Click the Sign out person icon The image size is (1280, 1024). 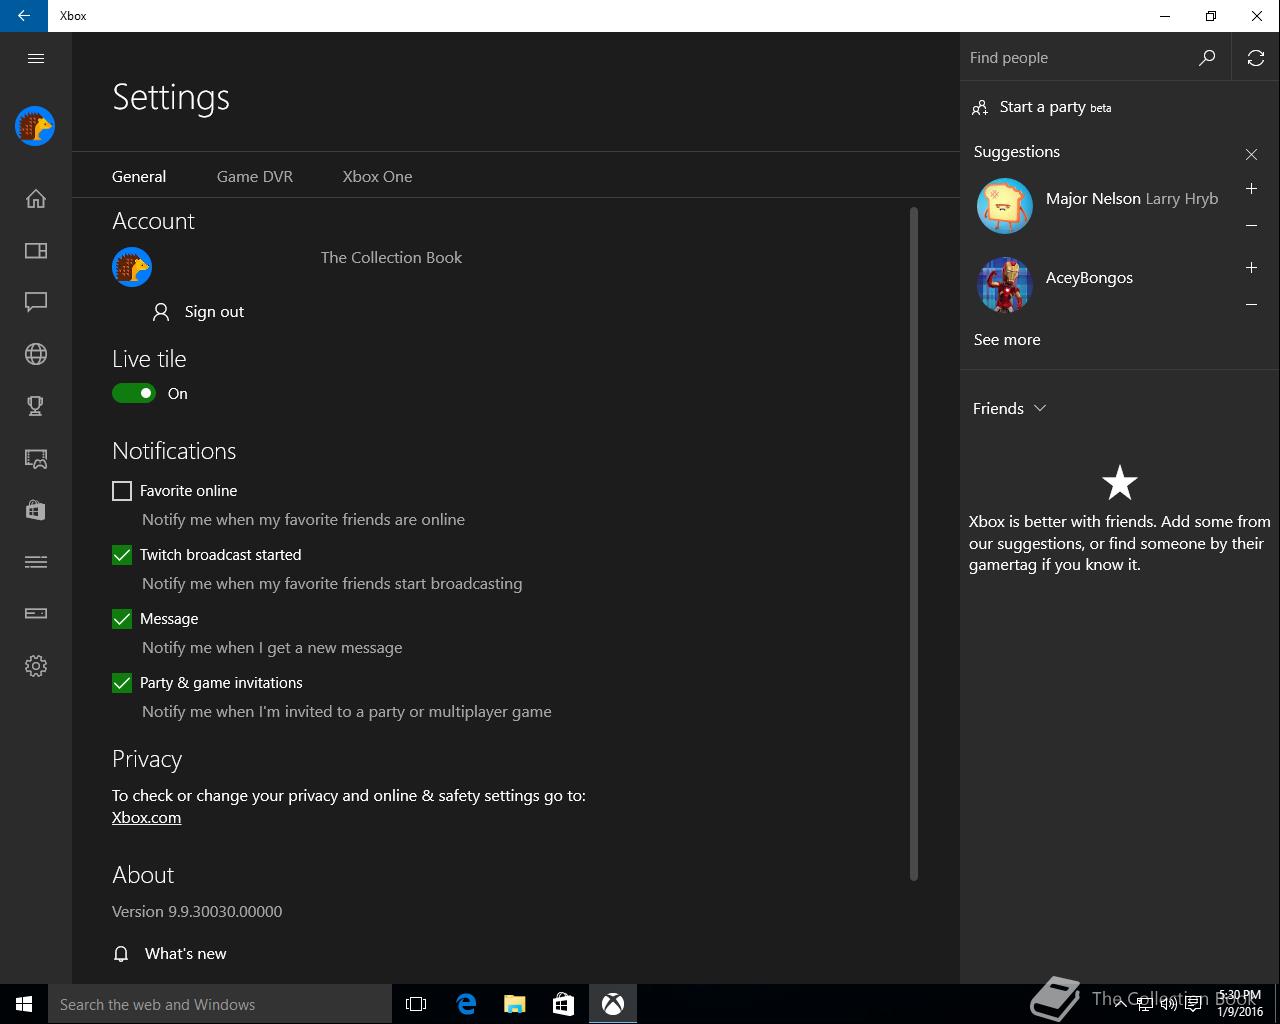click(x=160, y=312)
